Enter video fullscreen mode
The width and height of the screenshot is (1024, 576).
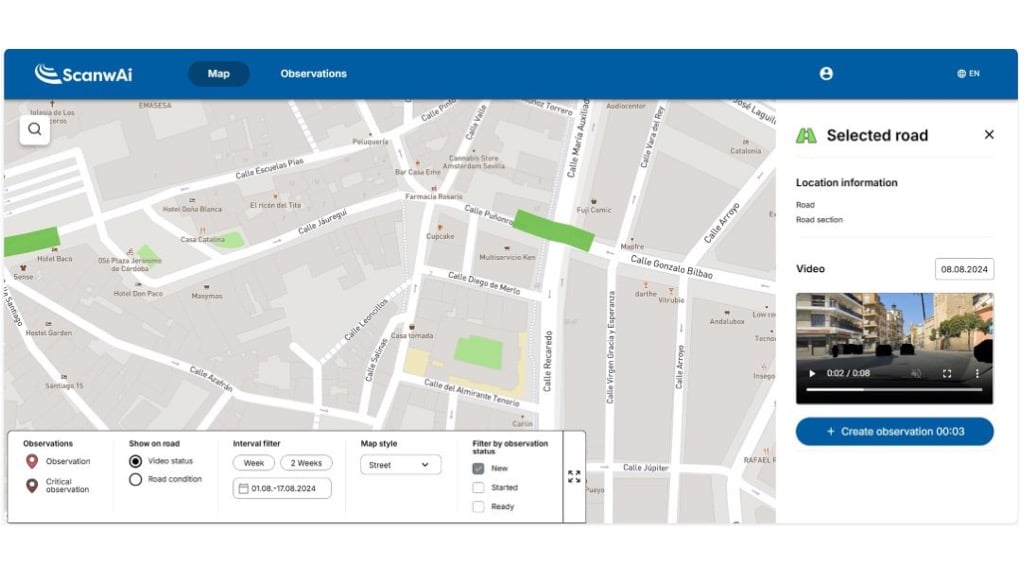(x=947, y=374)
